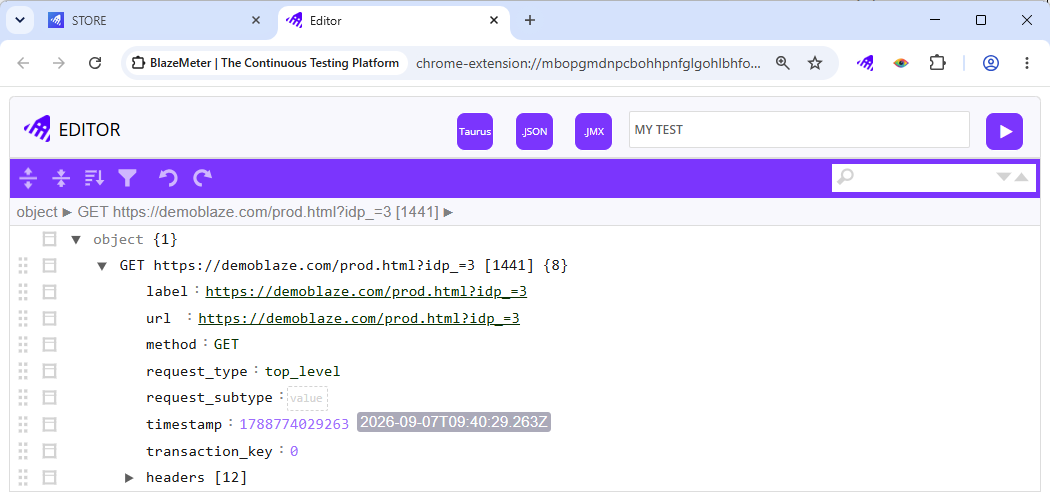Open actions box for url row
Viewport: 1050px width, 500px height.
[49, 319]
